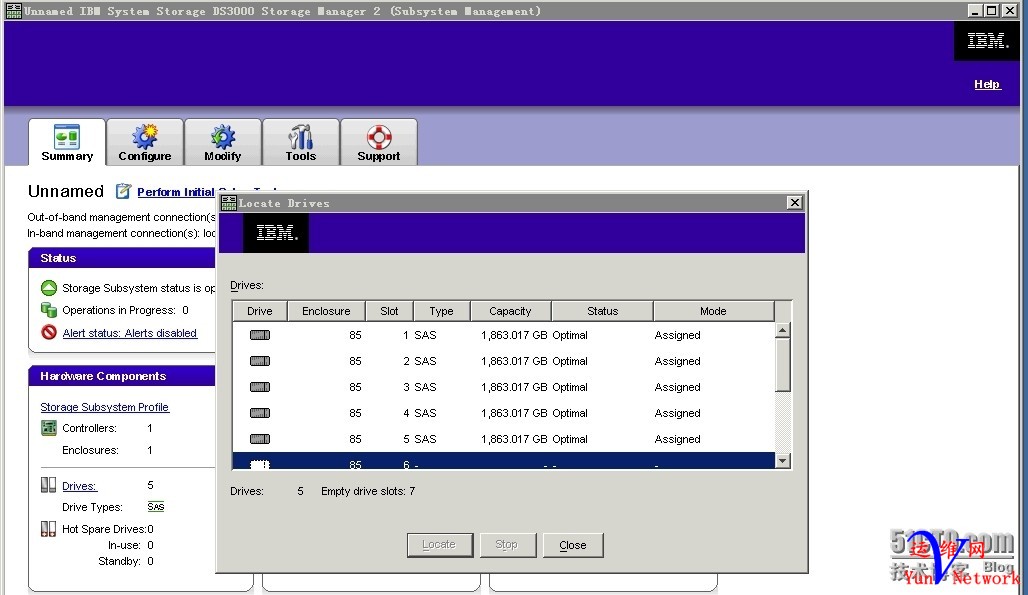Screen dimensions: 1028x595
Task: Close the Locate Drives dialog with X
Action: [x=795, y=202]
